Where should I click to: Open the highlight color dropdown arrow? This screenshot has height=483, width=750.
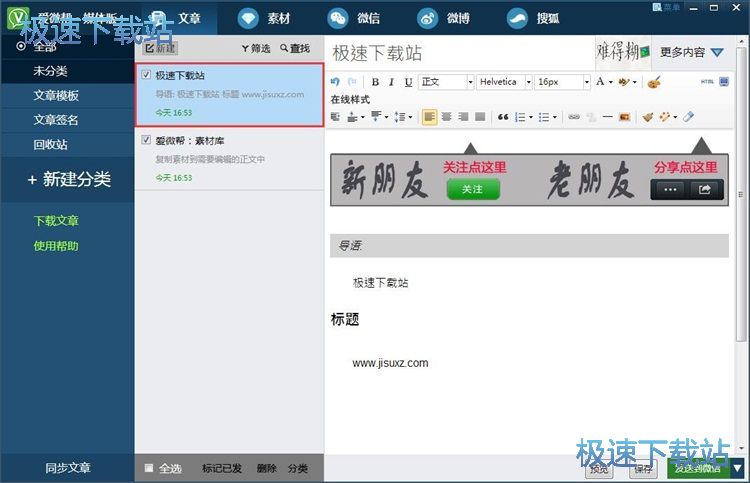(x=635, y=82)
